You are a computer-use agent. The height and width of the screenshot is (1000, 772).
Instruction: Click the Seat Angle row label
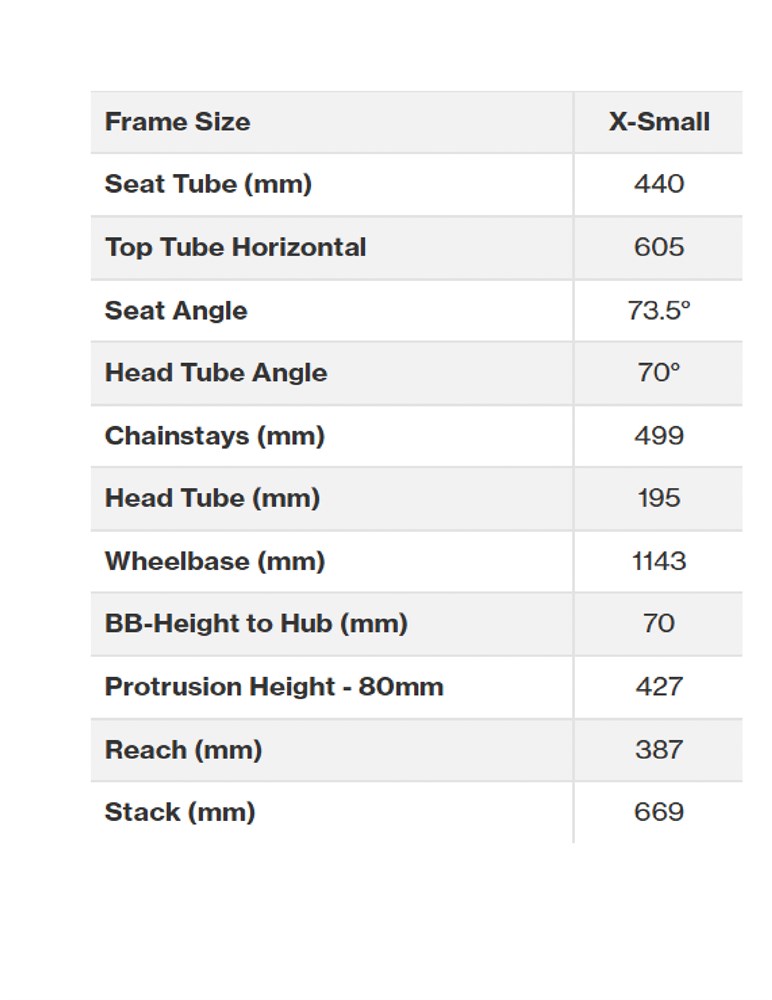click(176, 310)
